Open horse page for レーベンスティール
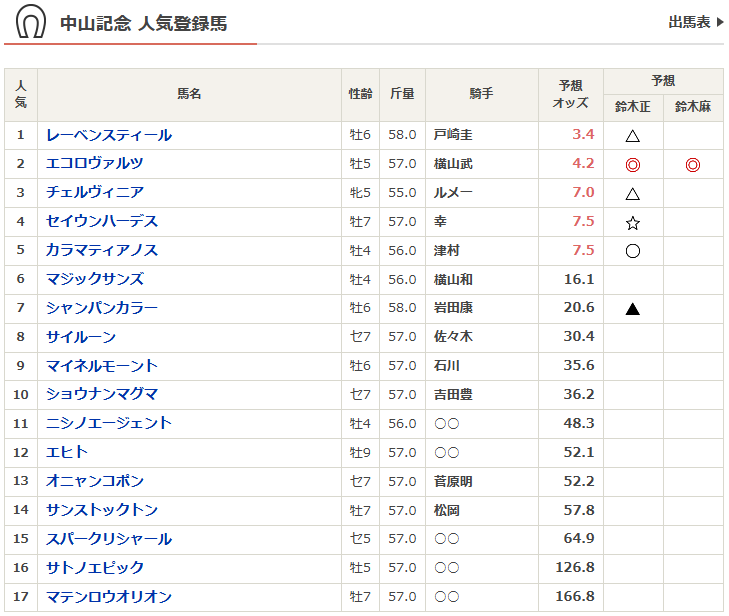The height and width of the screenshot is (616, 729). tap(108, 135)
